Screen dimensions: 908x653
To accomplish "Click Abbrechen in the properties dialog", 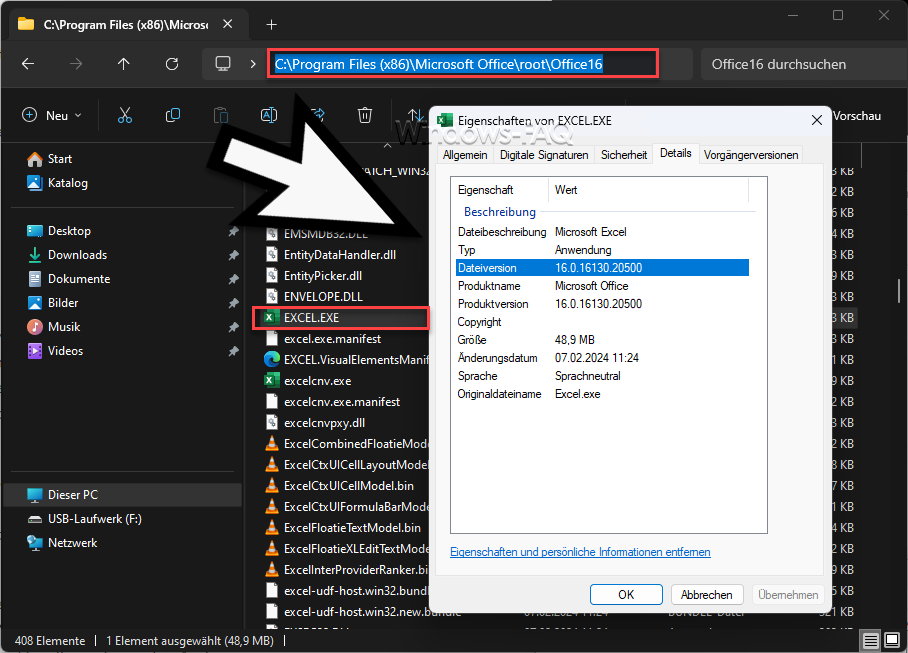I will coord(706,595).
